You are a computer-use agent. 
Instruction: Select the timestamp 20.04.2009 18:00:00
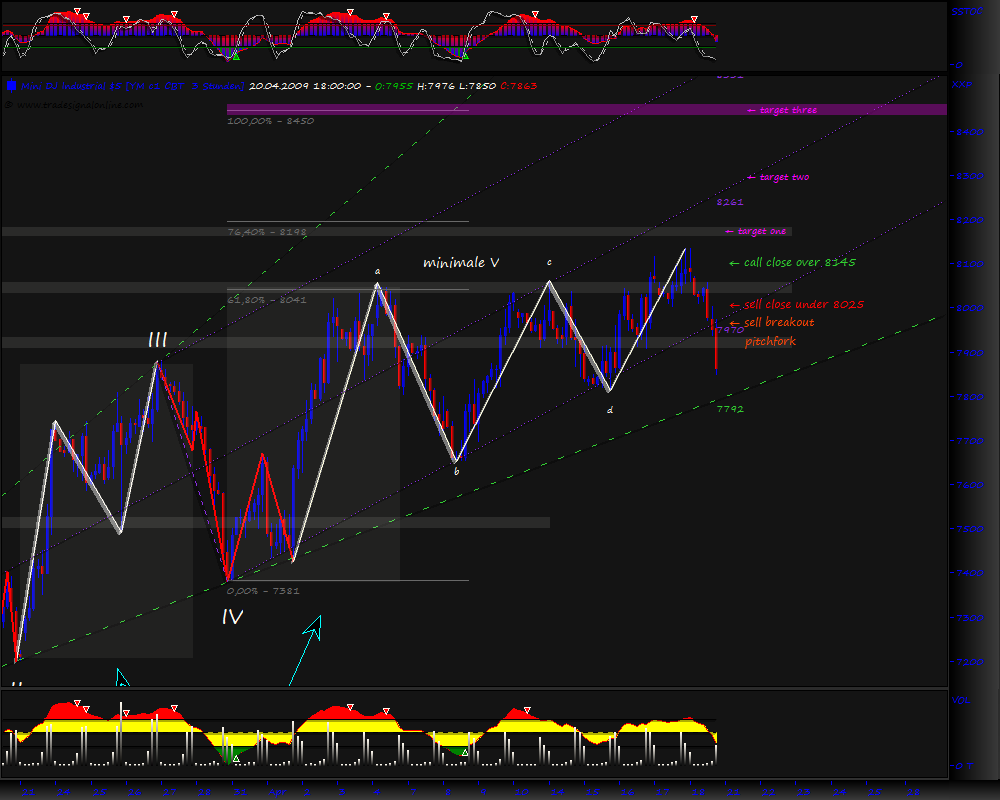point(305,85)
